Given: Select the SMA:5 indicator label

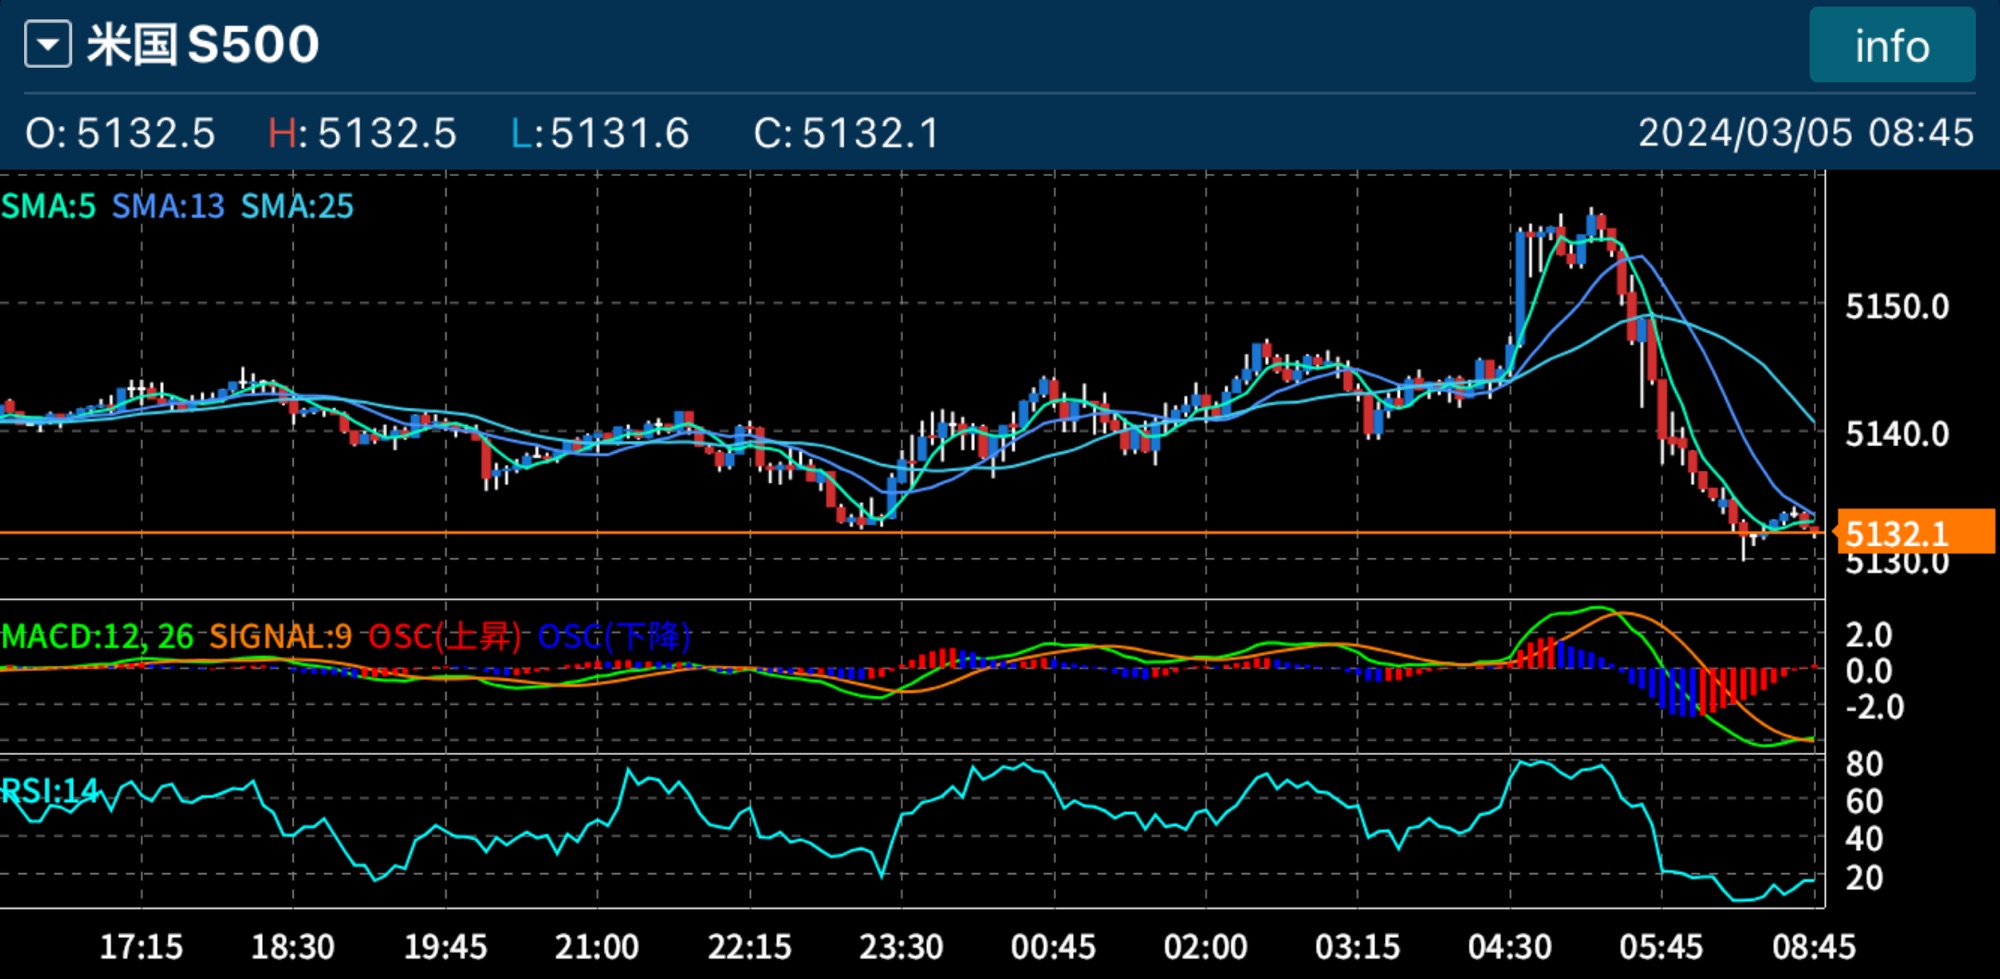Looking at the screenshot, I should click(48, 206).
